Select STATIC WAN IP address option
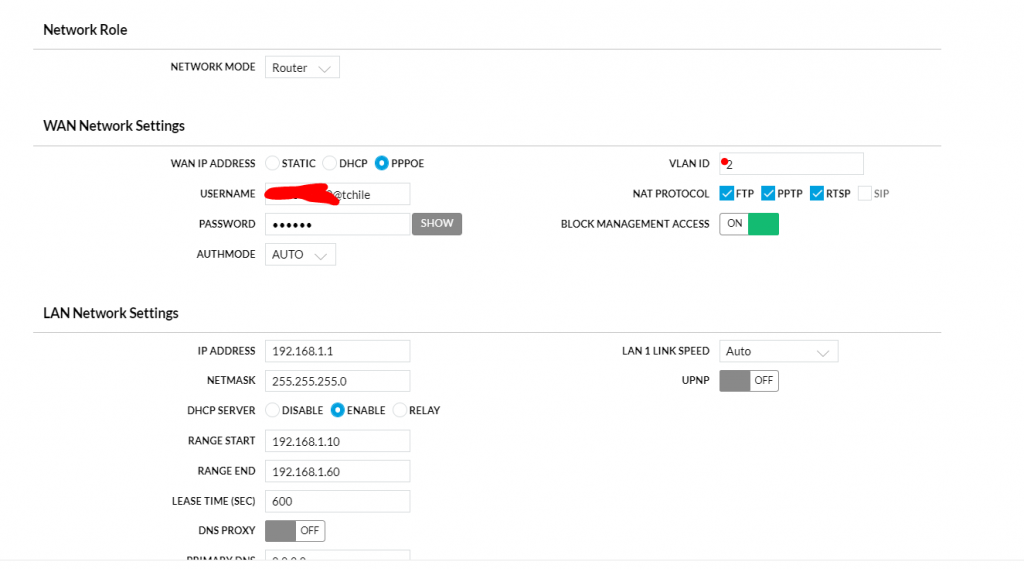 [273, 163]
